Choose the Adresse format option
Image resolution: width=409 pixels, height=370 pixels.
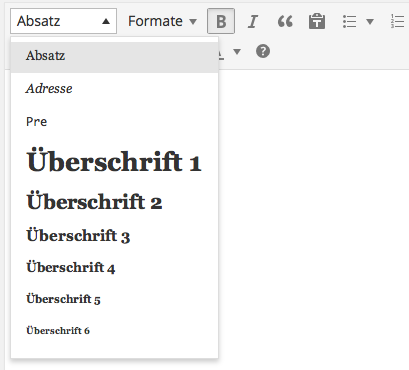(x=114, y=89)
